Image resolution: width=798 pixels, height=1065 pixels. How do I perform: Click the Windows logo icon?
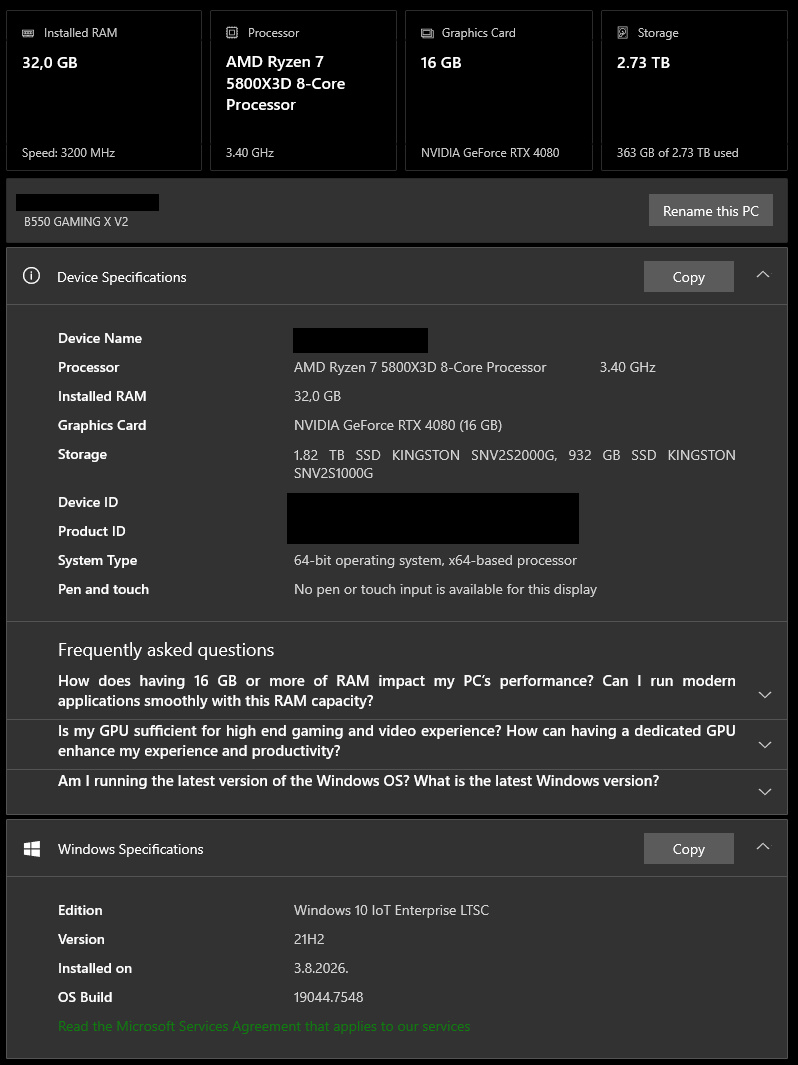[x=32, y=849]
